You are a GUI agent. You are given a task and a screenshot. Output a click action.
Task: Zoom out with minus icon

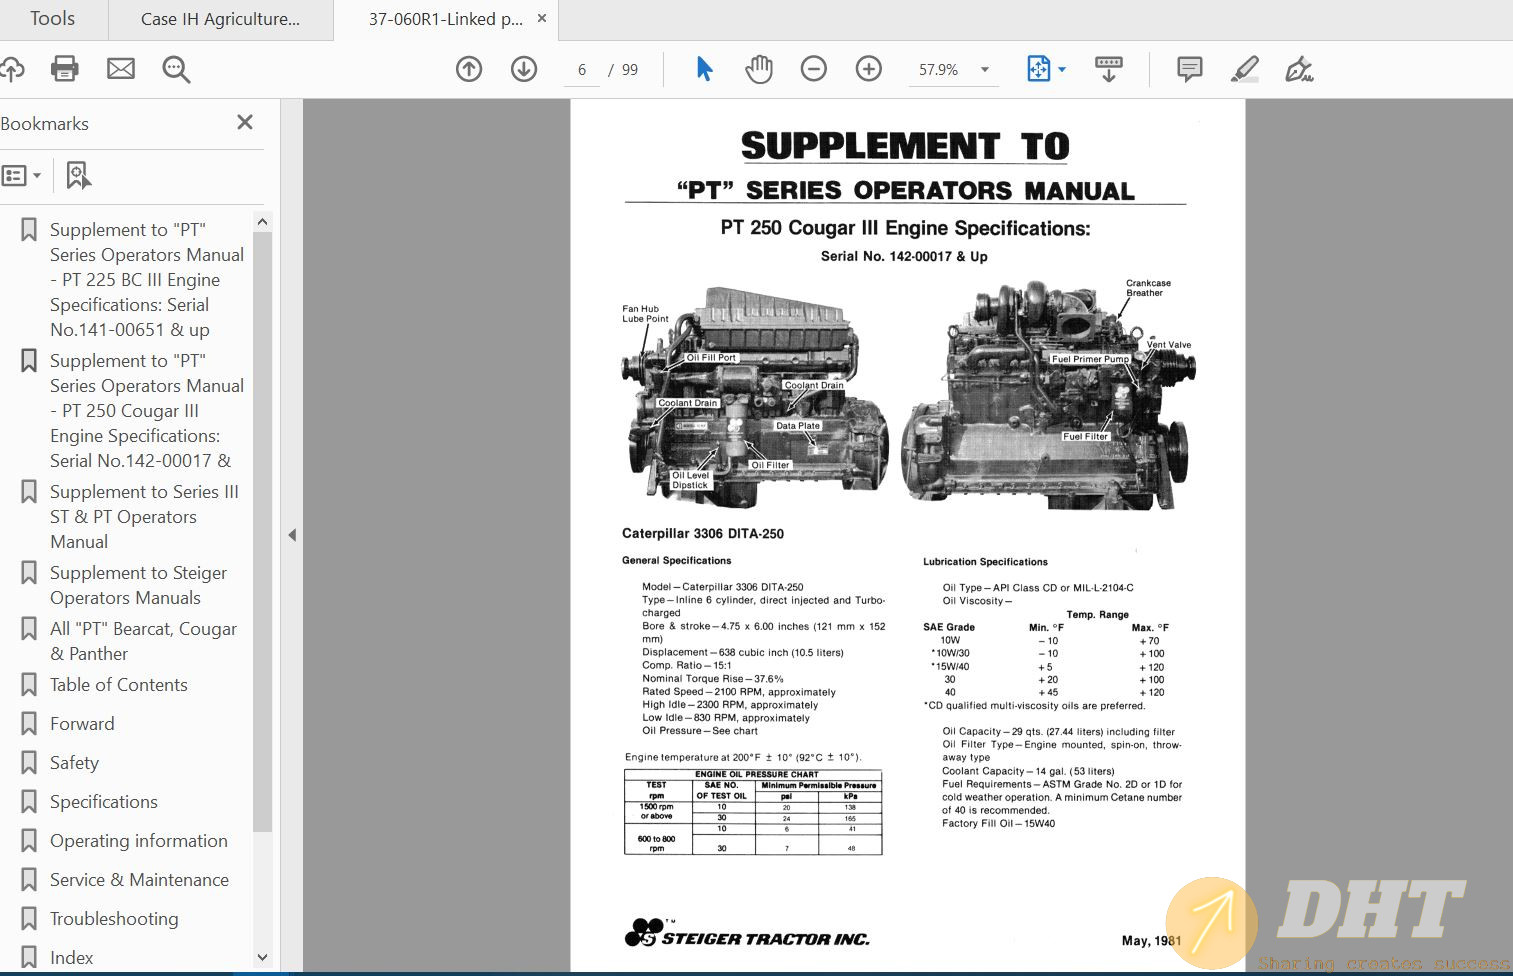pos(814,69)
